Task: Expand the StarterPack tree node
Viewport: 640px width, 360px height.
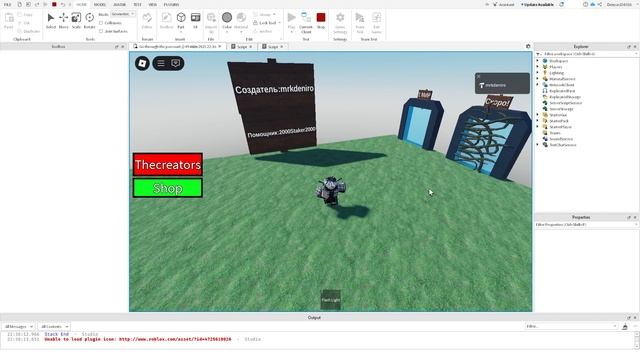Action: (538, 121)
